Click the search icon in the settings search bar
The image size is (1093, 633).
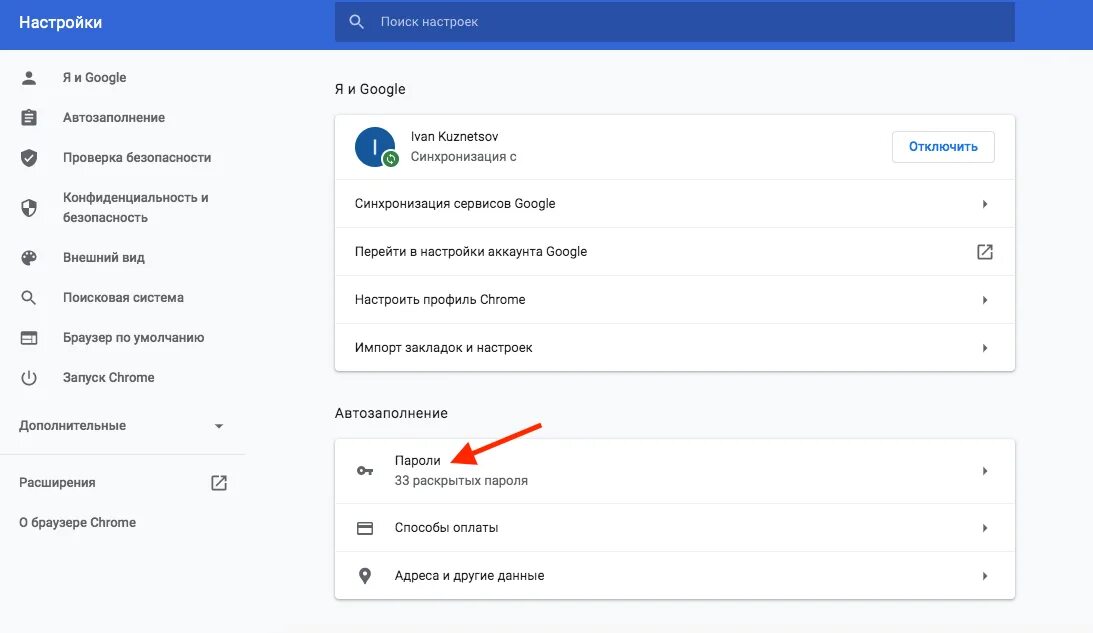356,22
